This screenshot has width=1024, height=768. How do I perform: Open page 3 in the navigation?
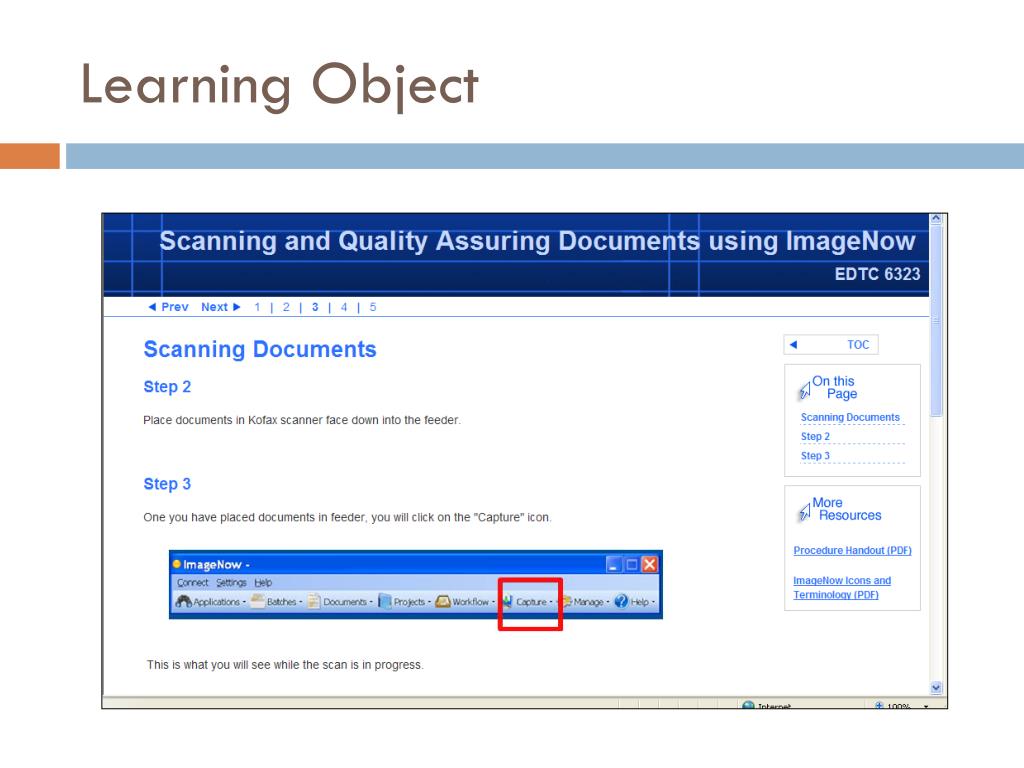[x=315, y=307]
